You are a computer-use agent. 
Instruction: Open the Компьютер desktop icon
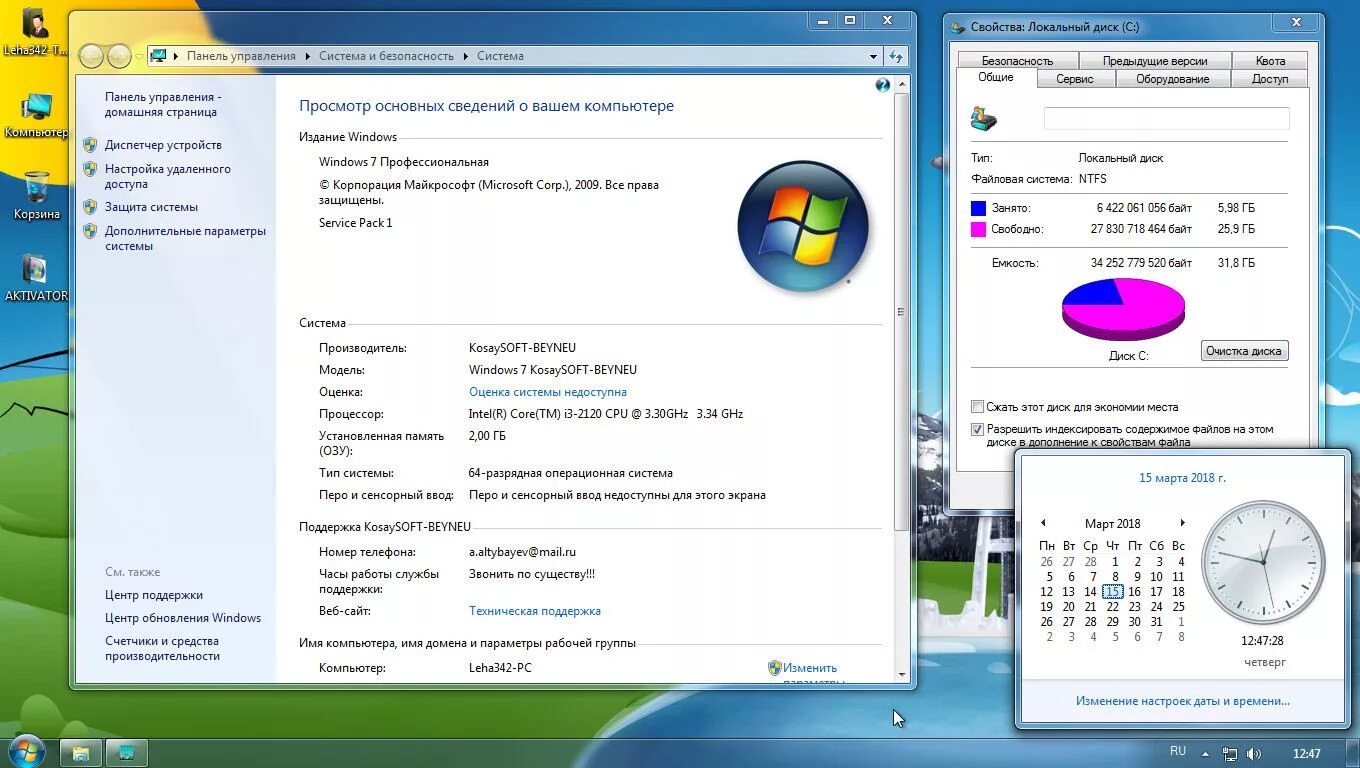coord(36,115)
